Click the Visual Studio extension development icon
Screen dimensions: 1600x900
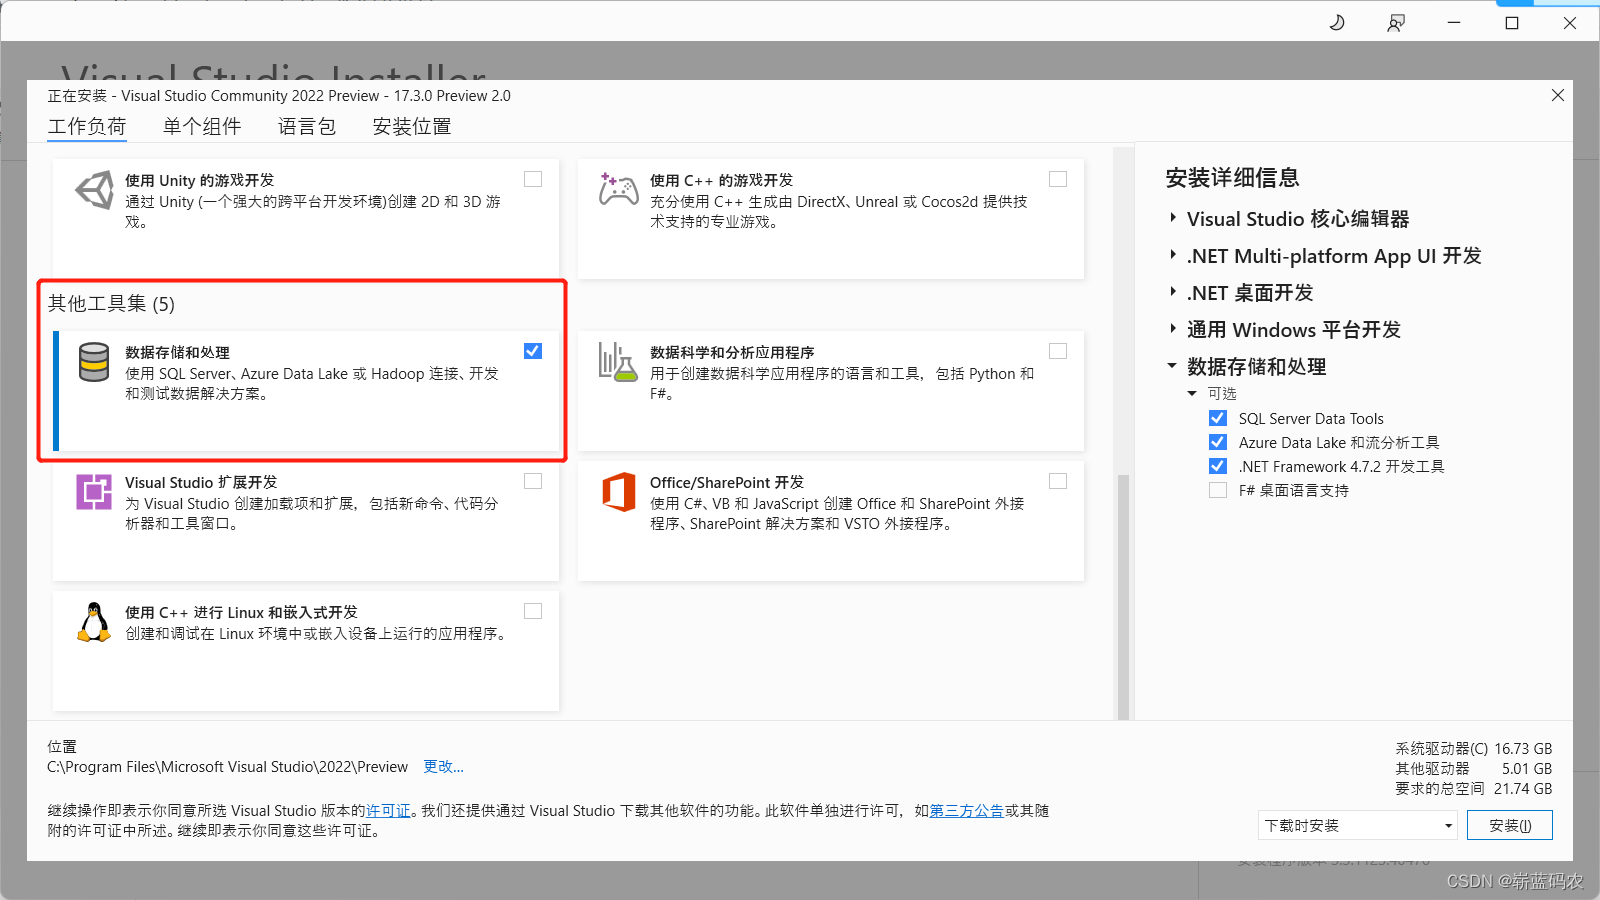click(x=94, y=492)
